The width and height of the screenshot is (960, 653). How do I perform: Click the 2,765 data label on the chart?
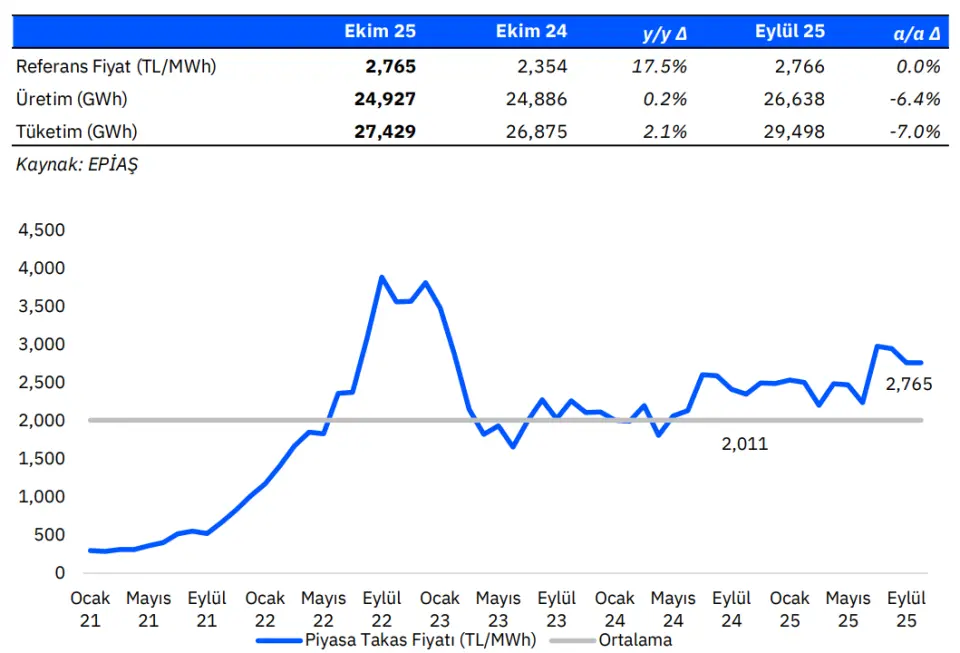click(x=909, y=384)
